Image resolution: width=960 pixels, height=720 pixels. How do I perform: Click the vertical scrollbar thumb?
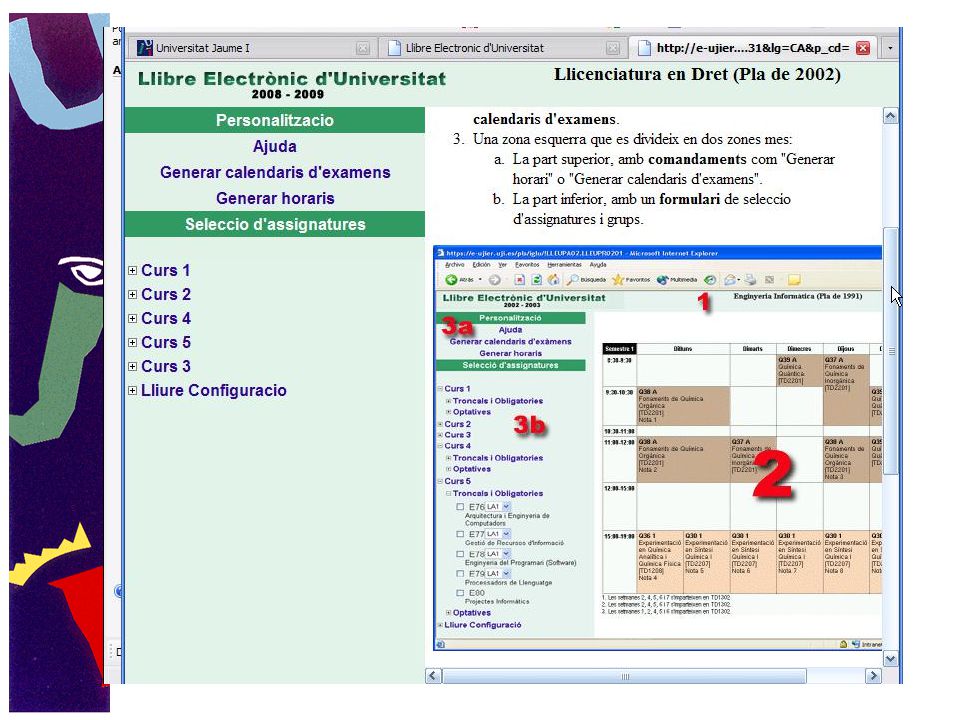click(x=890, y=350)
